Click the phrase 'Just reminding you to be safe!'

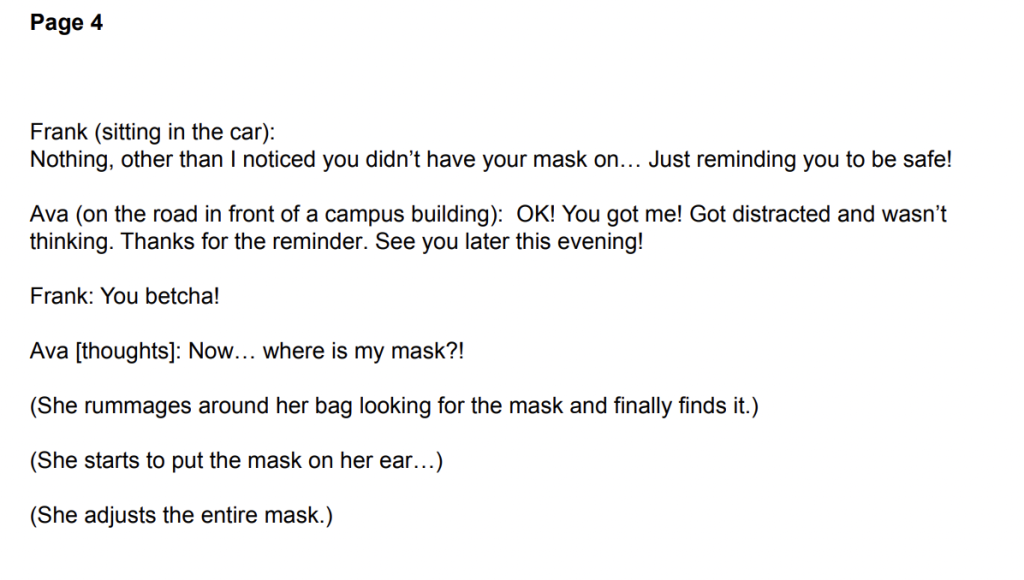point(800,159)
